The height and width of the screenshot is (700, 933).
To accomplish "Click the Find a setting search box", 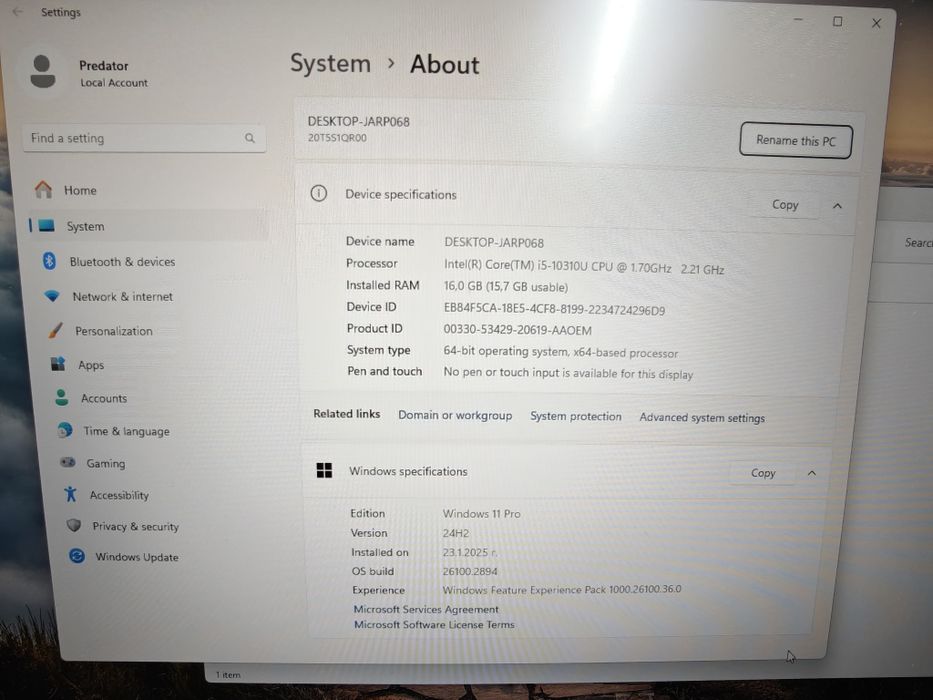I will pyautogui.click(x=144, y=138).
